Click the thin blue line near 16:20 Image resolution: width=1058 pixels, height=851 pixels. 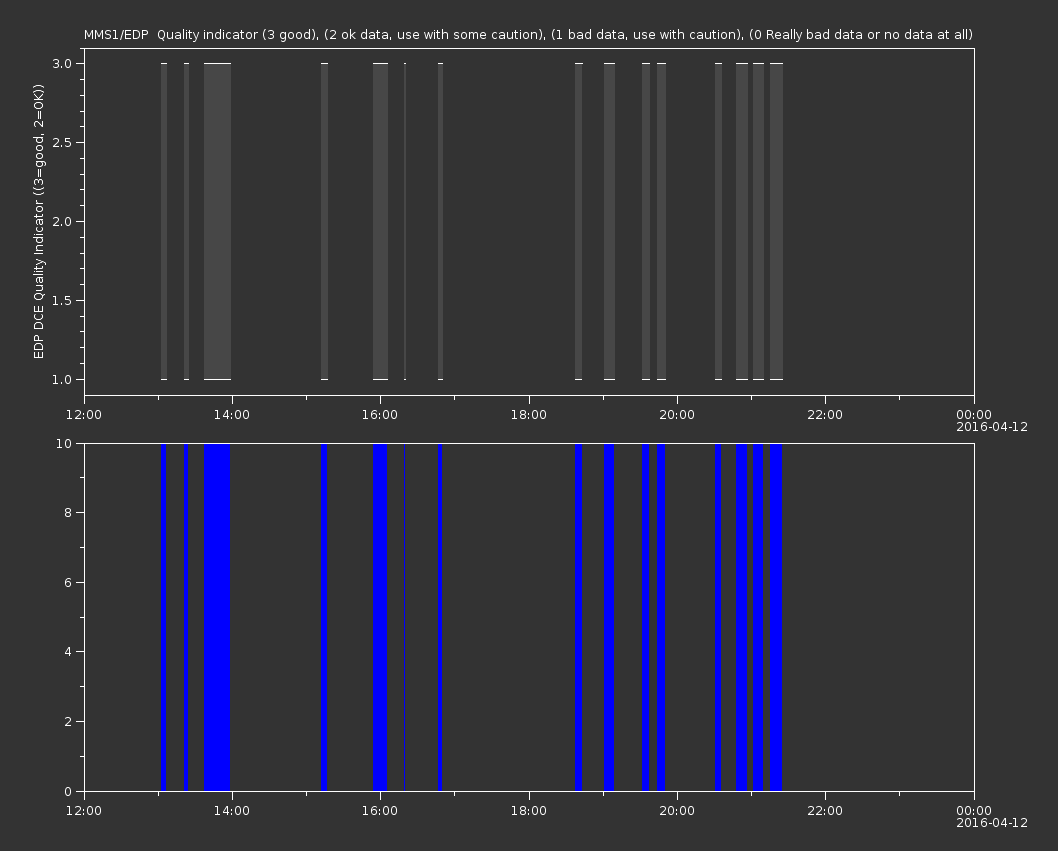point(404,617)
